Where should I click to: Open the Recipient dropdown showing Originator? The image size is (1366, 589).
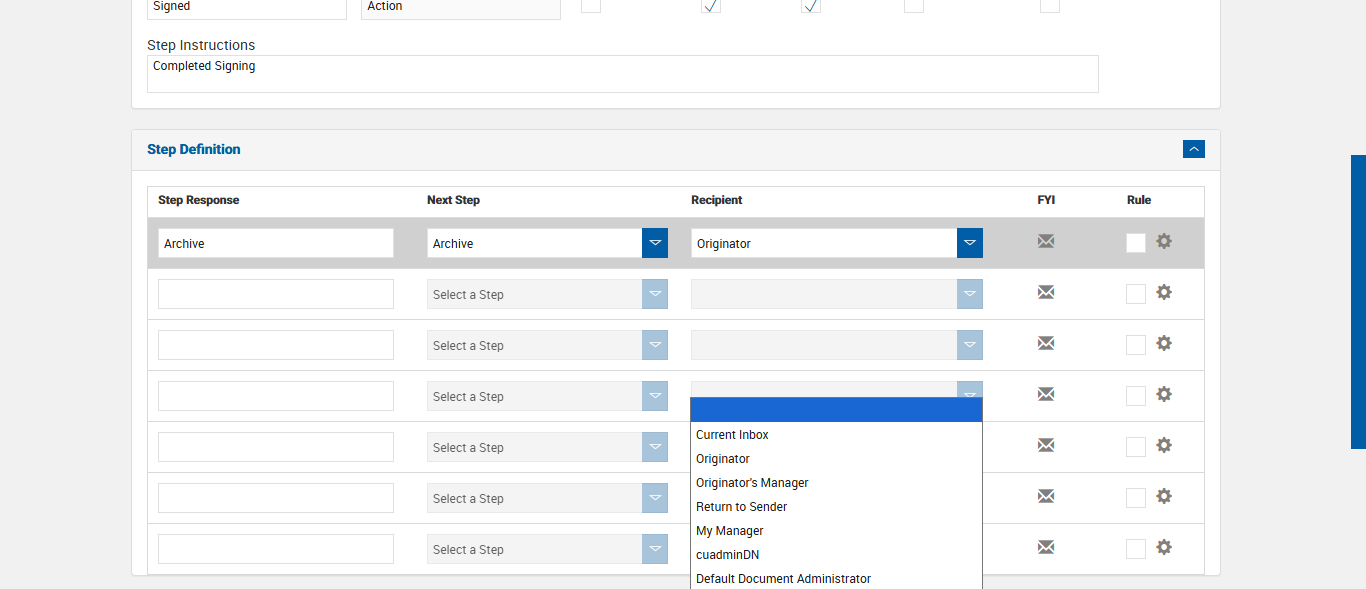click(969, 243)
